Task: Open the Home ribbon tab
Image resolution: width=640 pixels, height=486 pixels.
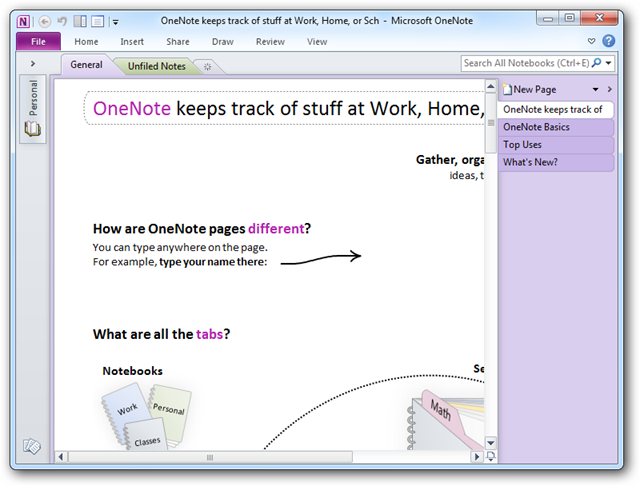Action: (x=86, y=42)
